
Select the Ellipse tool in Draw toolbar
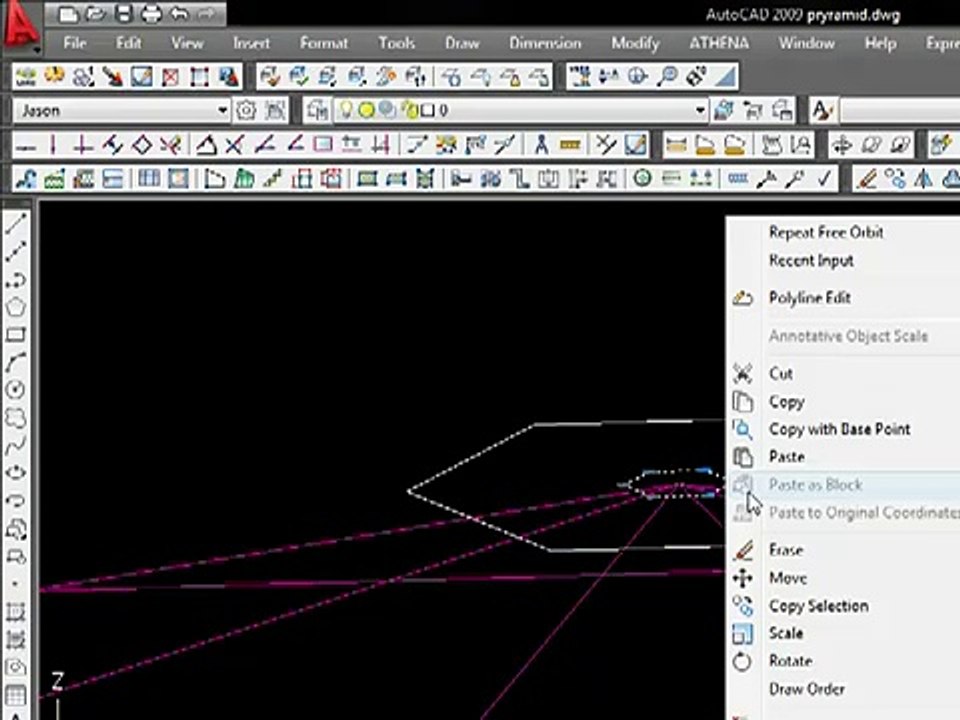coord(16,473)
